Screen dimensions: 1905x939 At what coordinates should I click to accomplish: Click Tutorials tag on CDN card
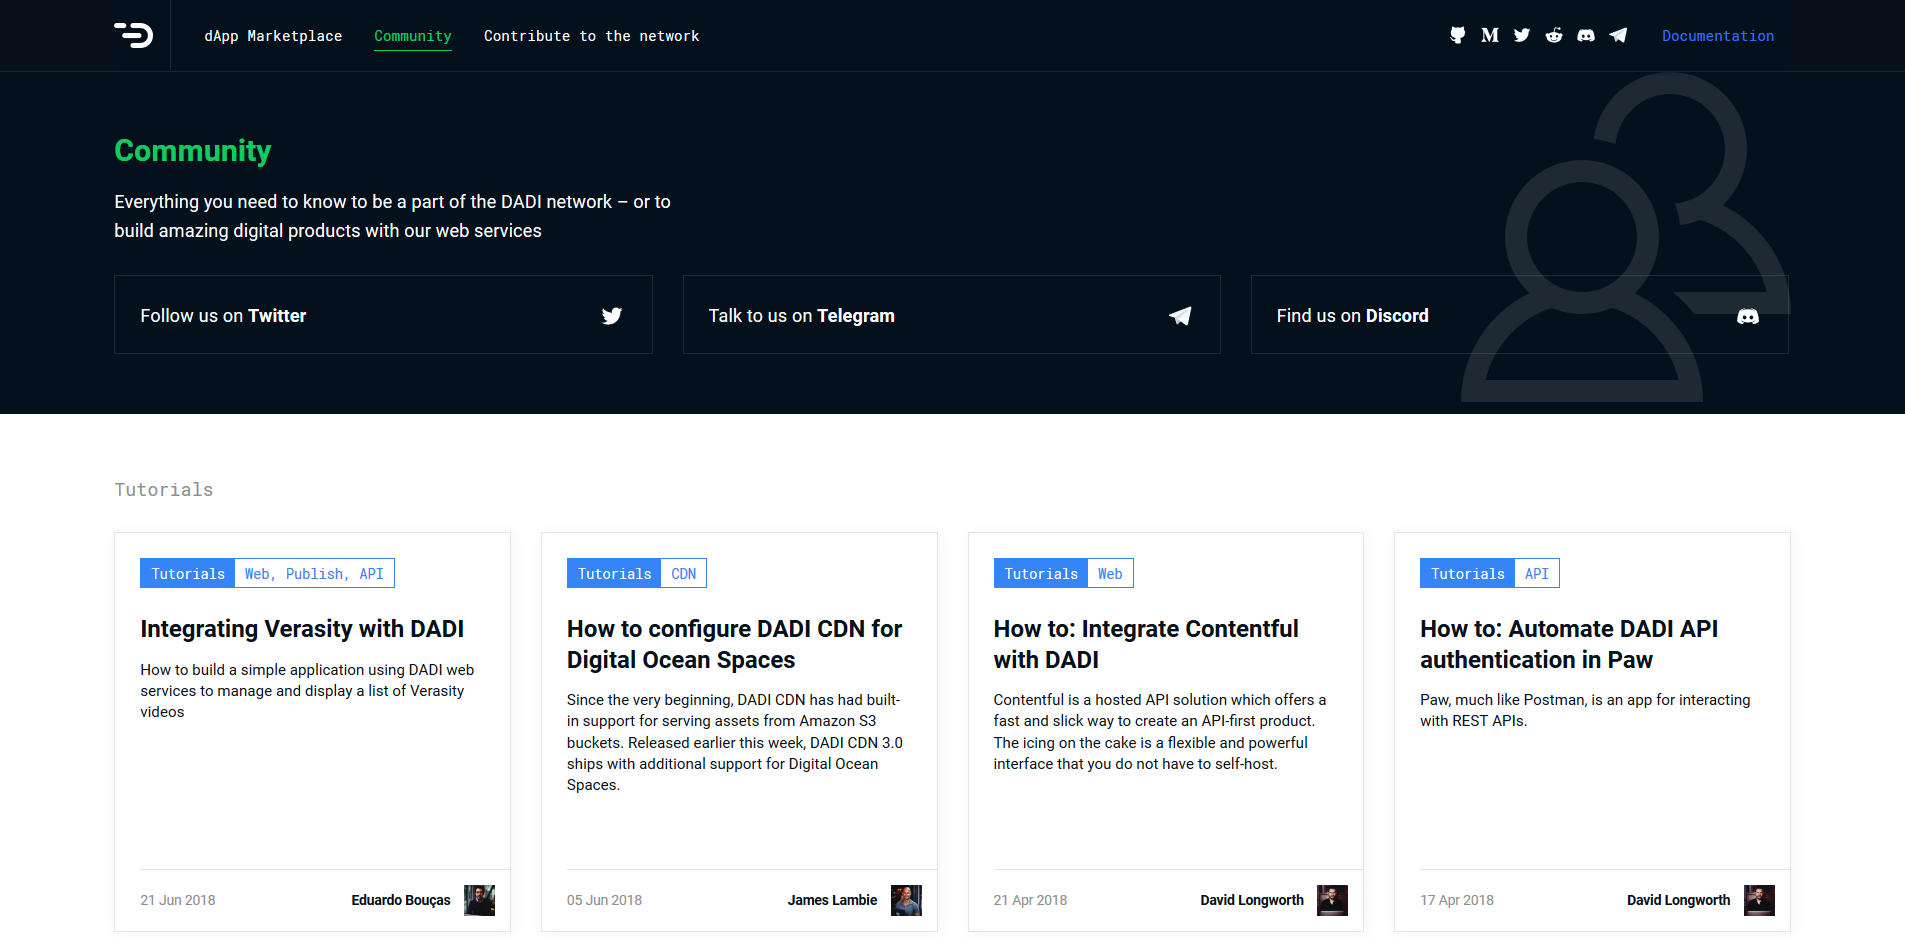(614, 573)
